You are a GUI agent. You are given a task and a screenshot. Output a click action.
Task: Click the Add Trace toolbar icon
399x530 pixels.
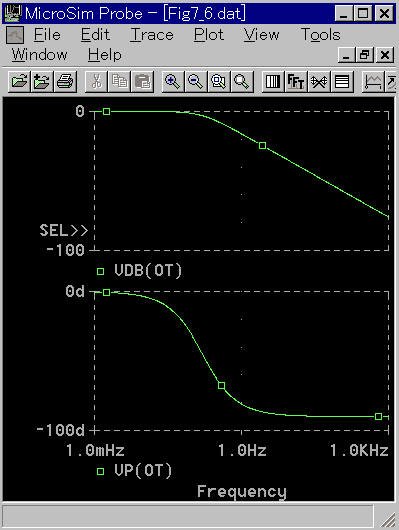(x=373, y=81)
